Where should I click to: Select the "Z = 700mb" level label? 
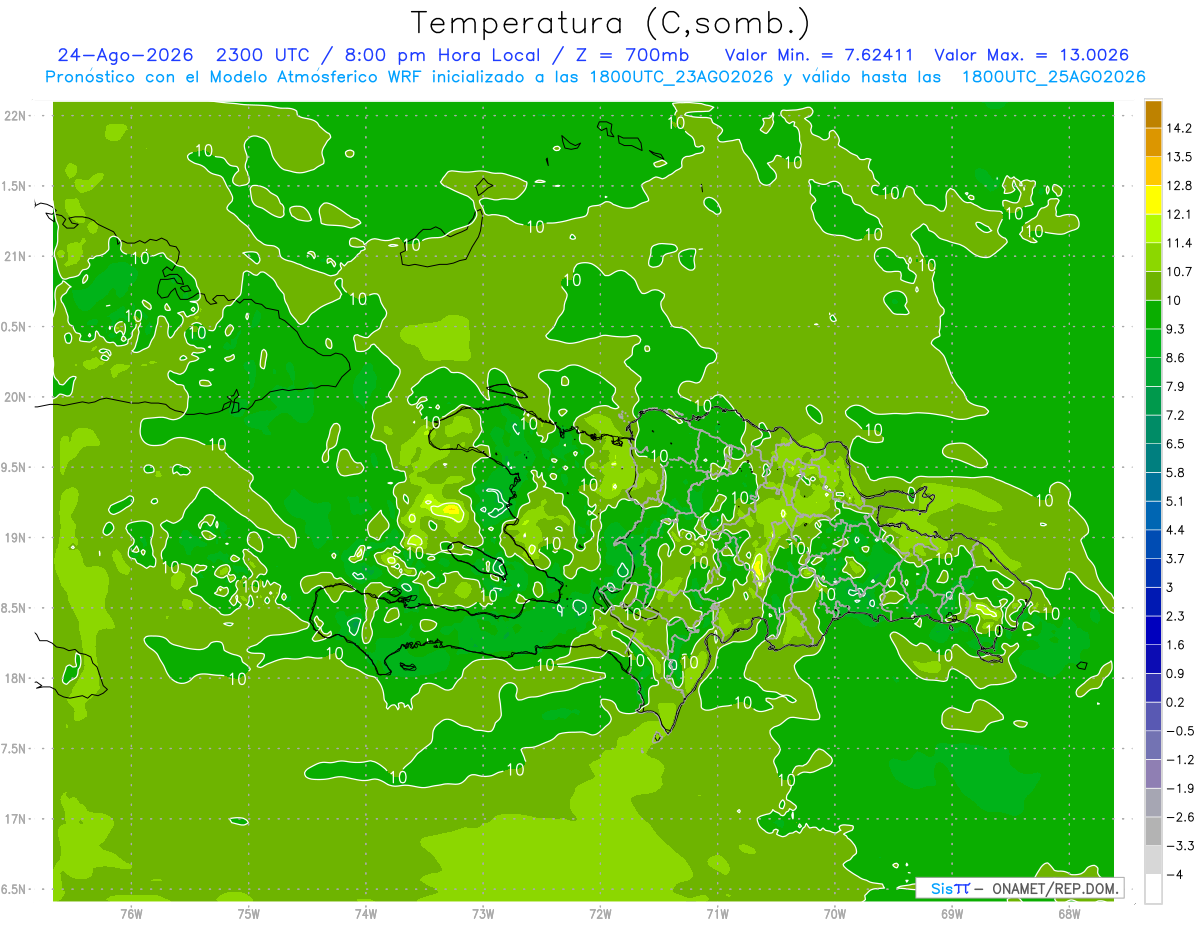632,55
